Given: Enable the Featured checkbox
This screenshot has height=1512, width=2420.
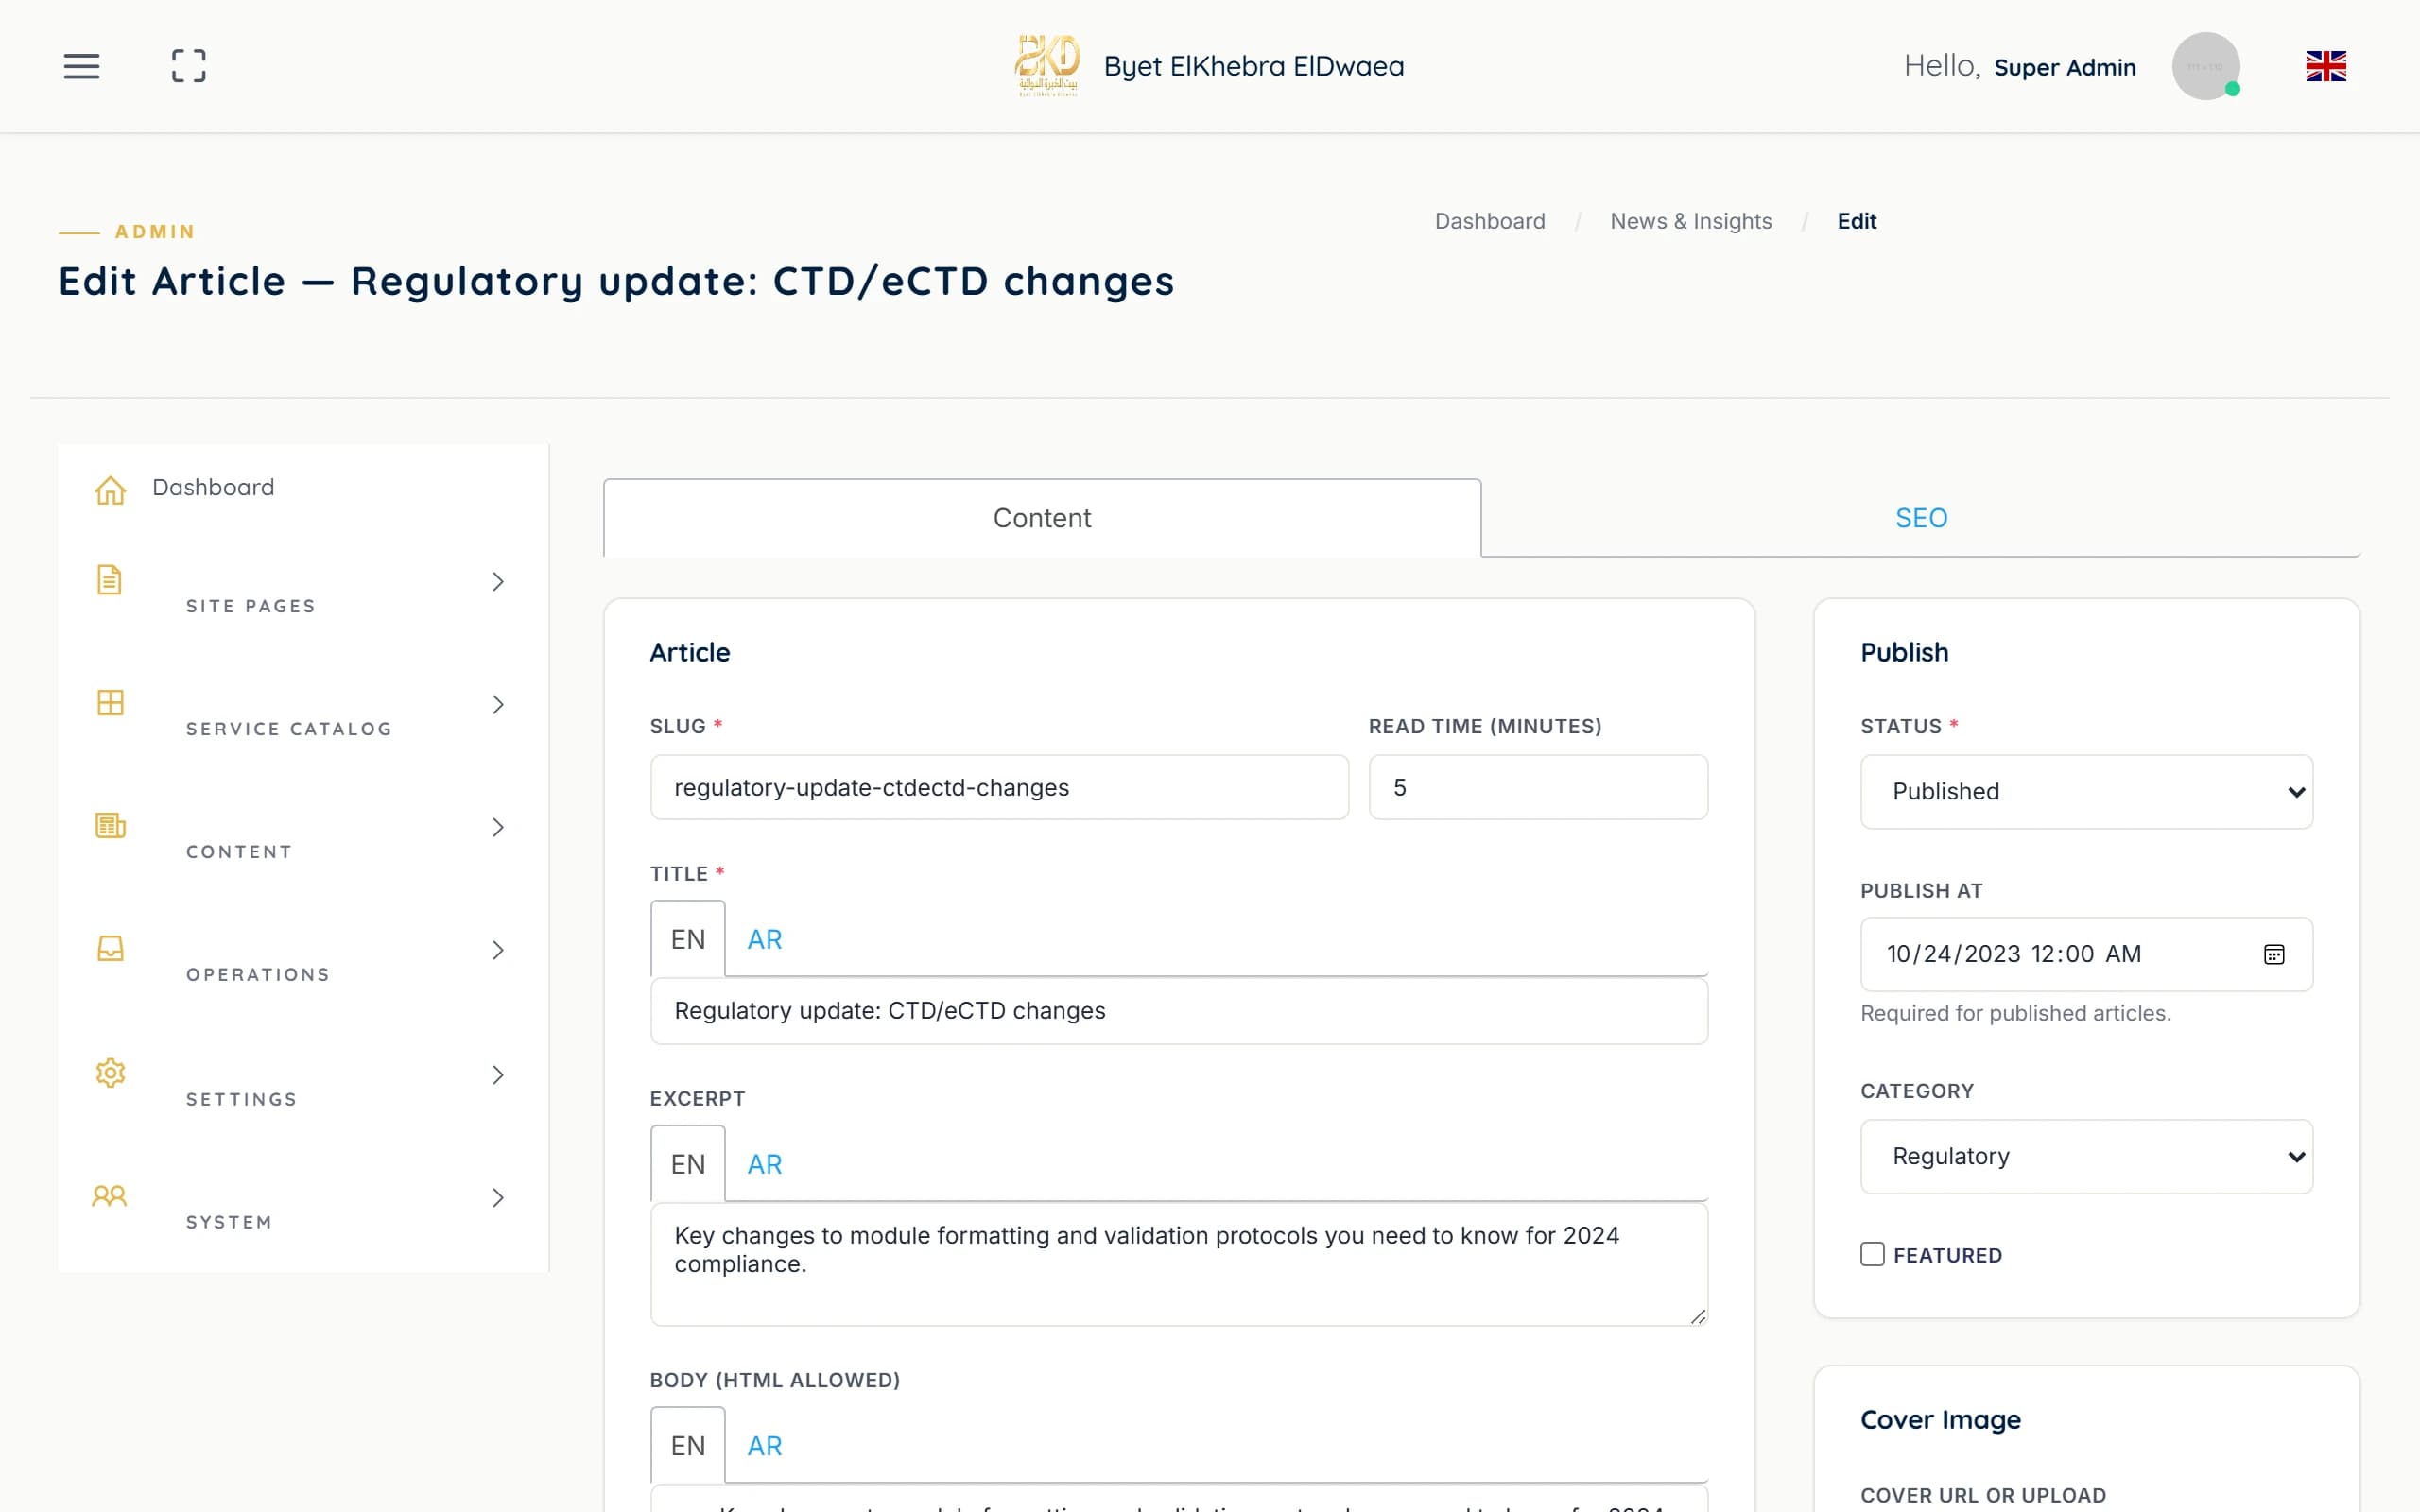Looking at the screenshot, I should pos(1872,1254).
